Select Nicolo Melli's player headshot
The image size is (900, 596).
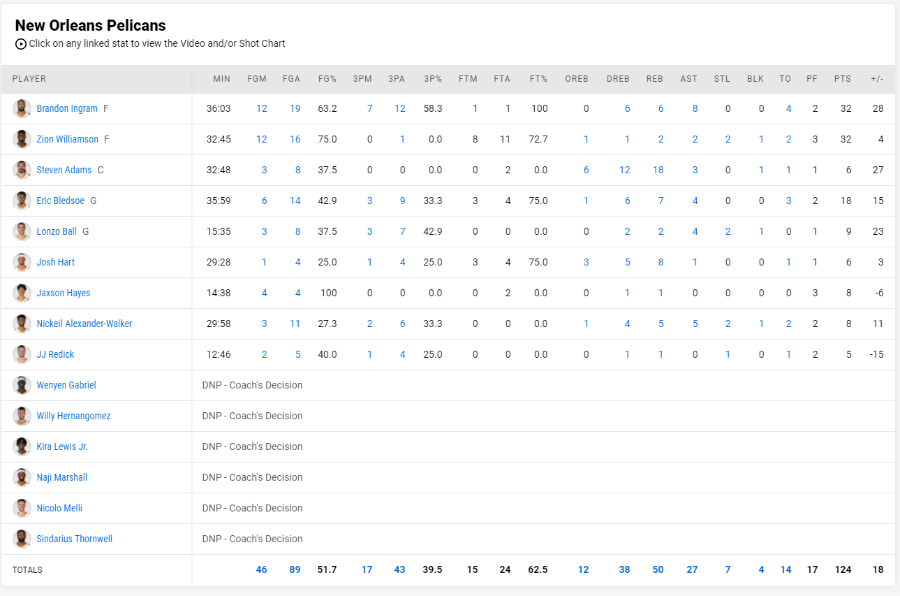coord(22,508)
